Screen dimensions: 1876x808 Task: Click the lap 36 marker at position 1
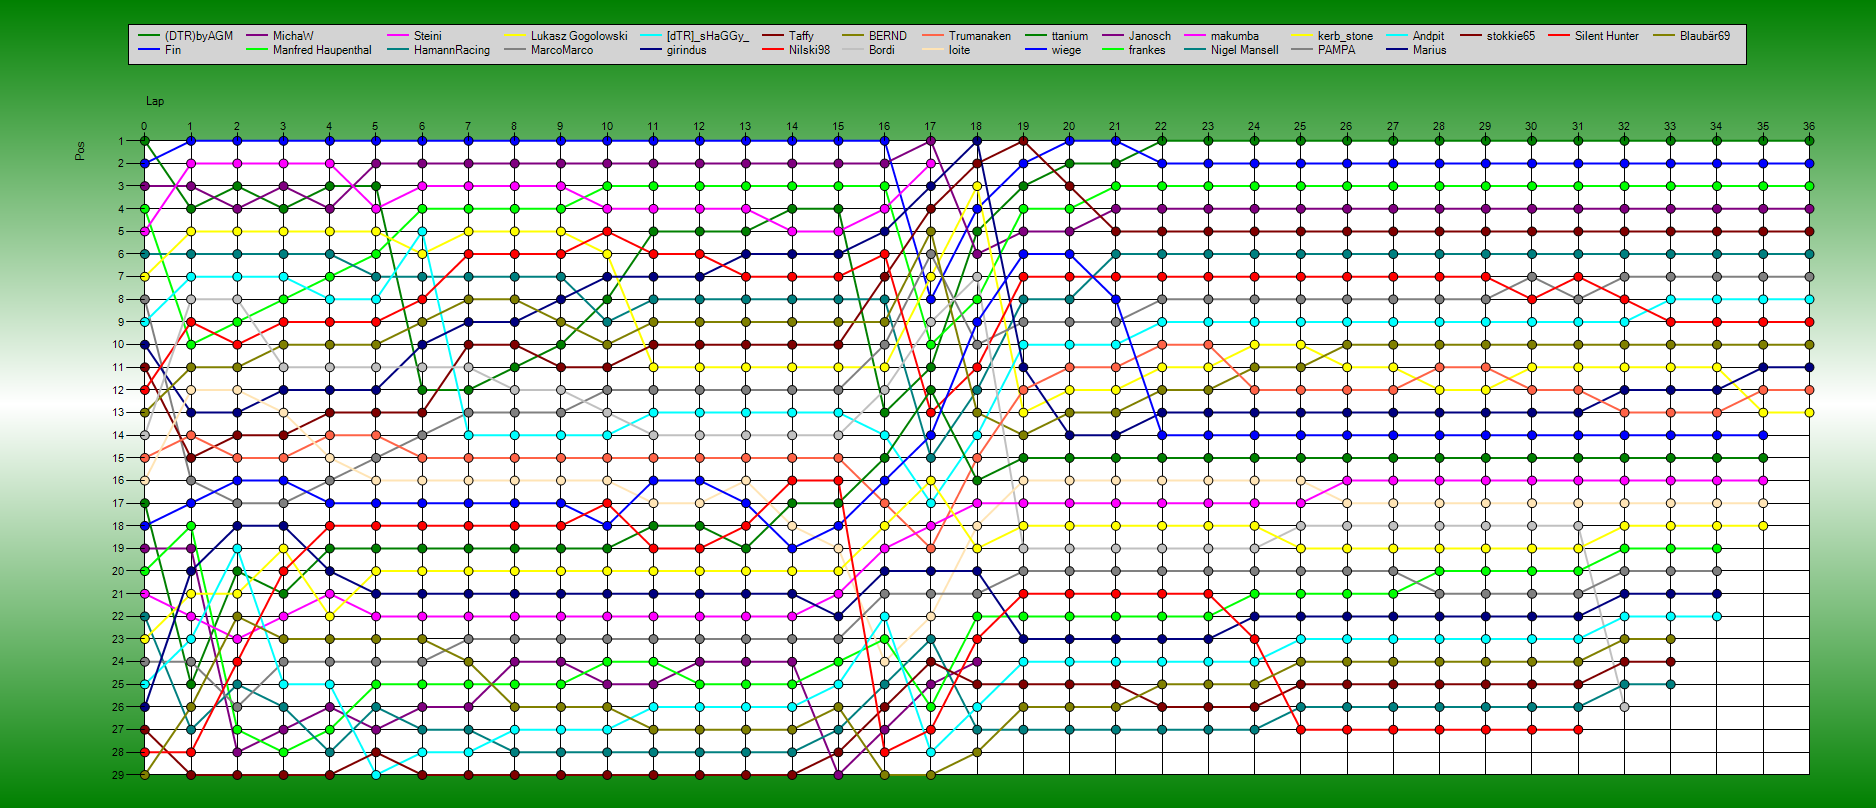1809,141
